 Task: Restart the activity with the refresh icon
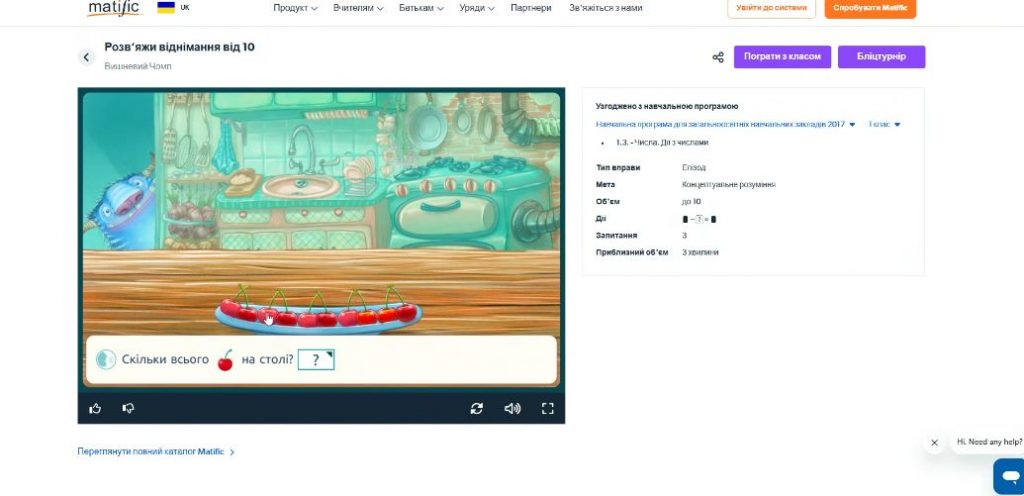[x=477, y=408]
